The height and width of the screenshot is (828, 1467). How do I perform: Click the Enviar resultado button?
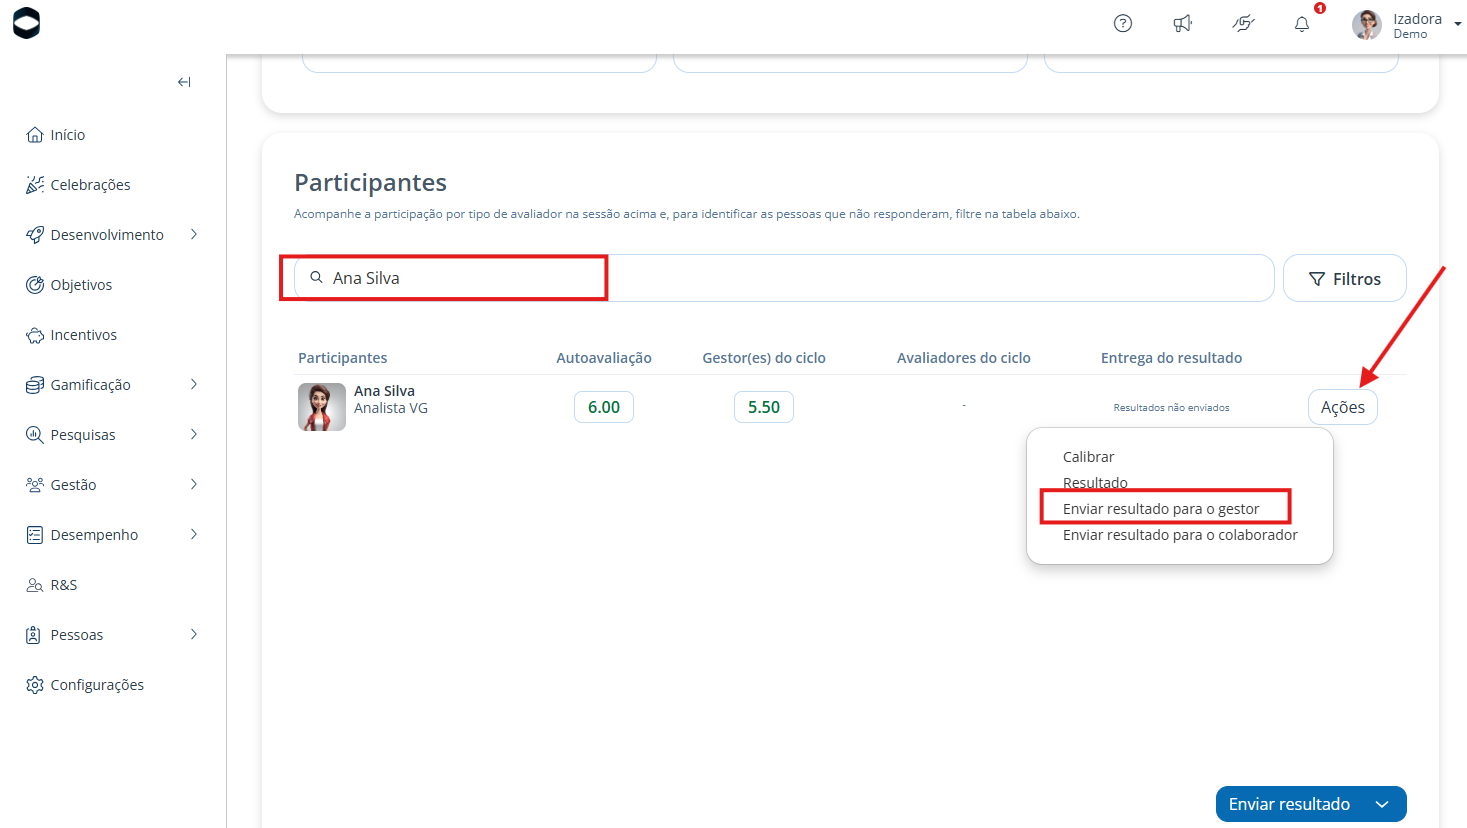[x=1289, y=804]
